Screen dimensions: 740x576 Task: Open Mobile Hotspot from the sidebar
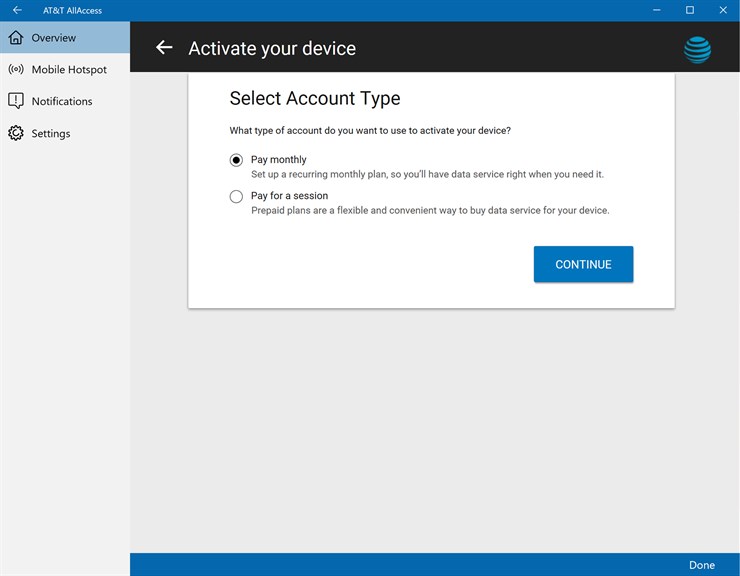65,69
